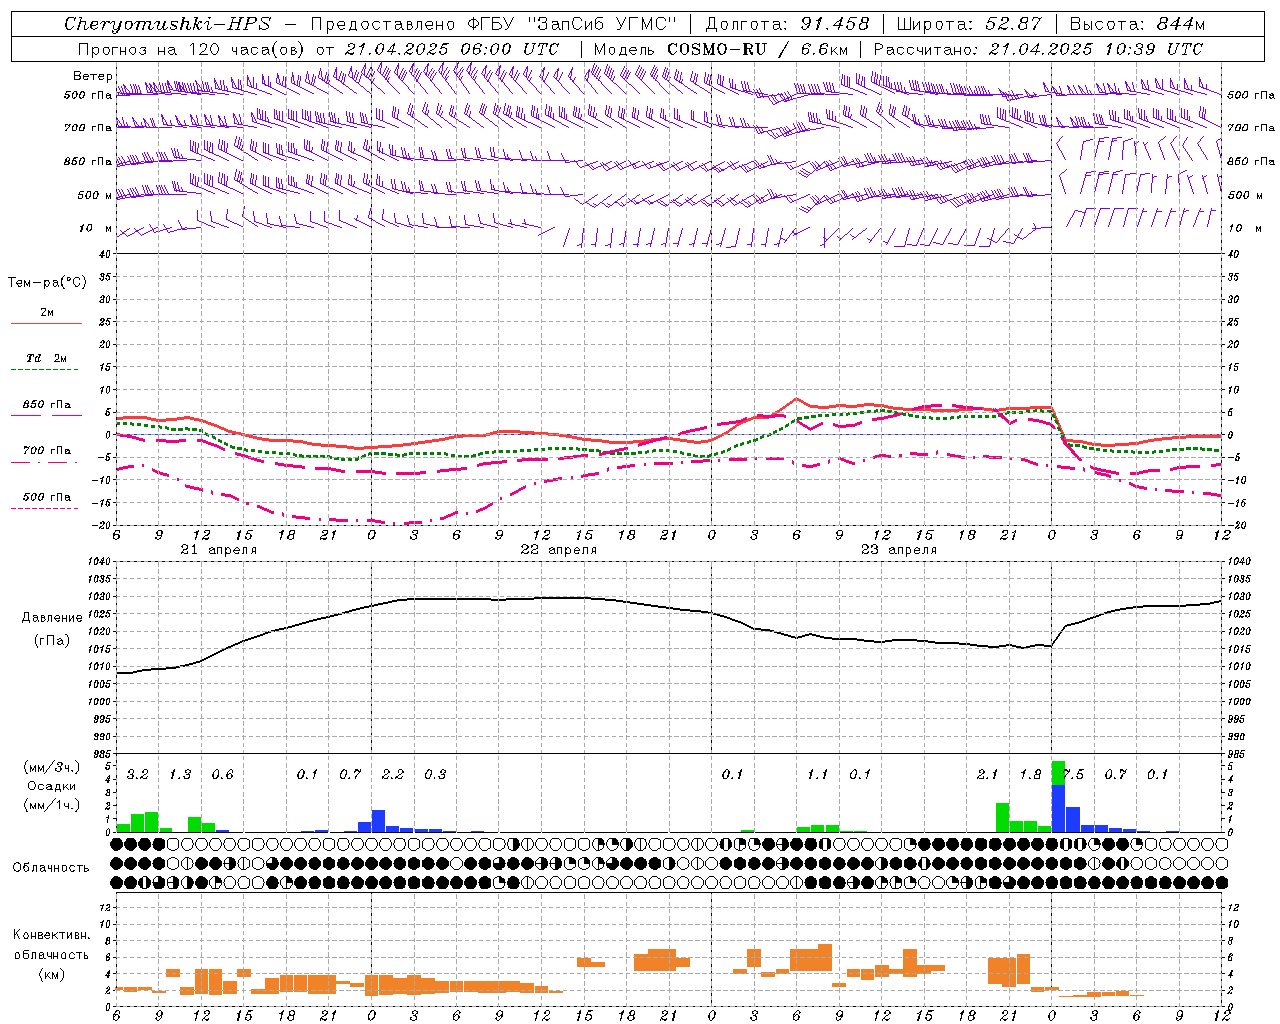Click the 1.8 precipitation total

[1031, 775]
